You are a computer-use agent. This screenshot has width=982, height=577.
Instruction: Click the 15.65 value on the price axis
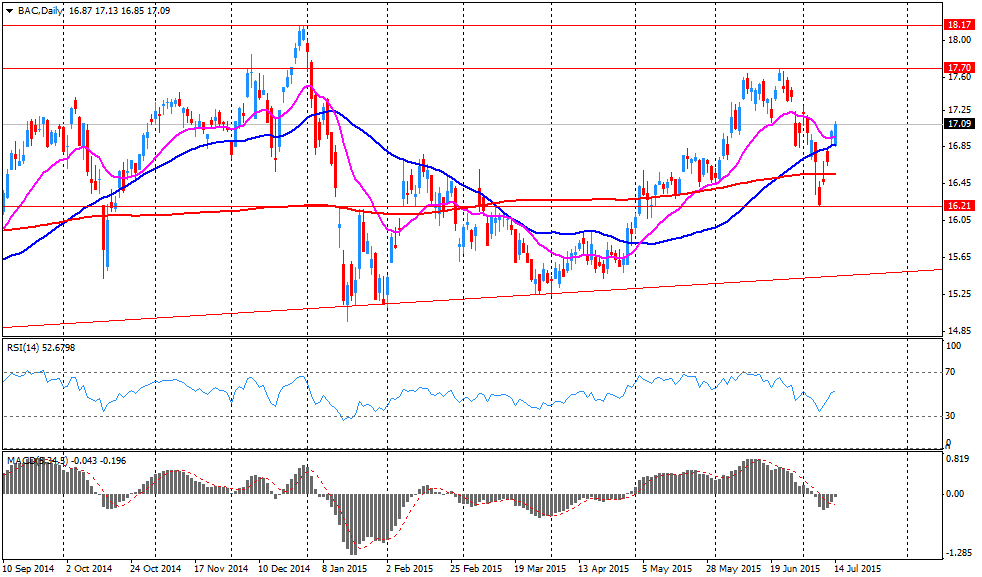(959, 257)
